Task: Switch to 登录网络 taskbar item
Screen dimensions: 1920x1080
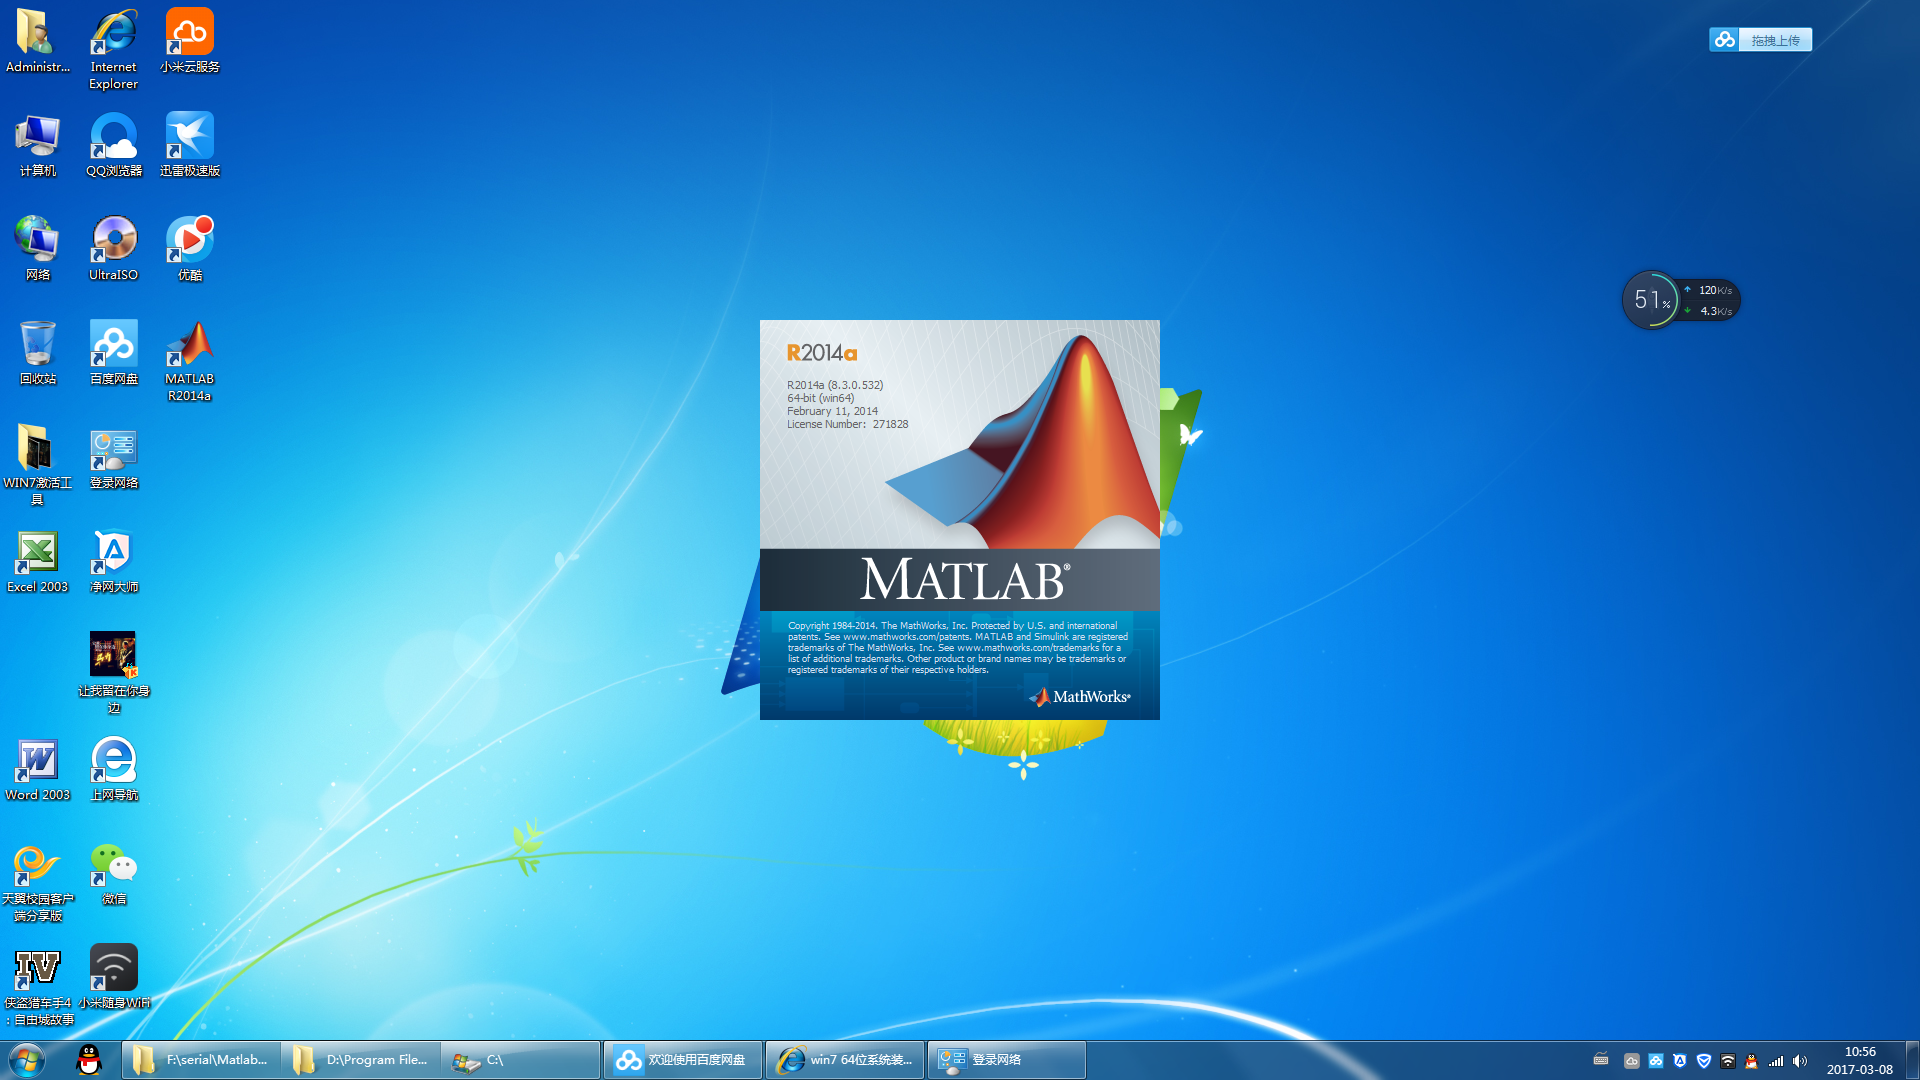Action: coord(1007,1060)
